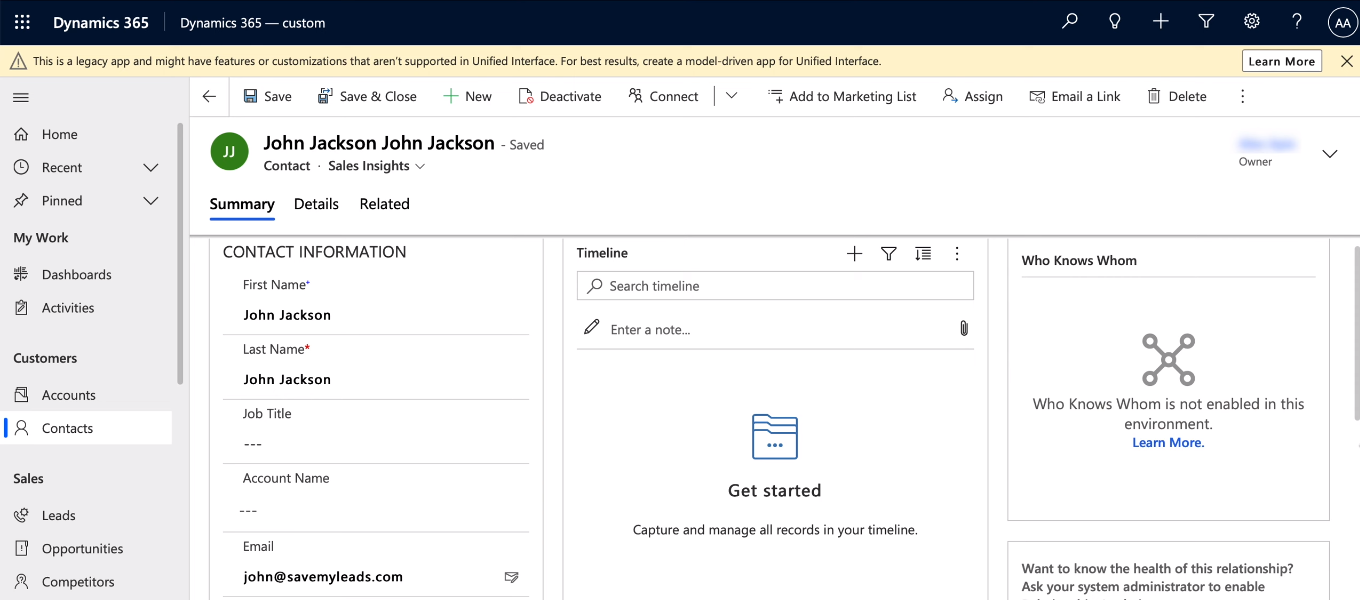The image size is (1360, 600).
Task: Open Pinned in the sidebar
Action: tap(62, 201)
